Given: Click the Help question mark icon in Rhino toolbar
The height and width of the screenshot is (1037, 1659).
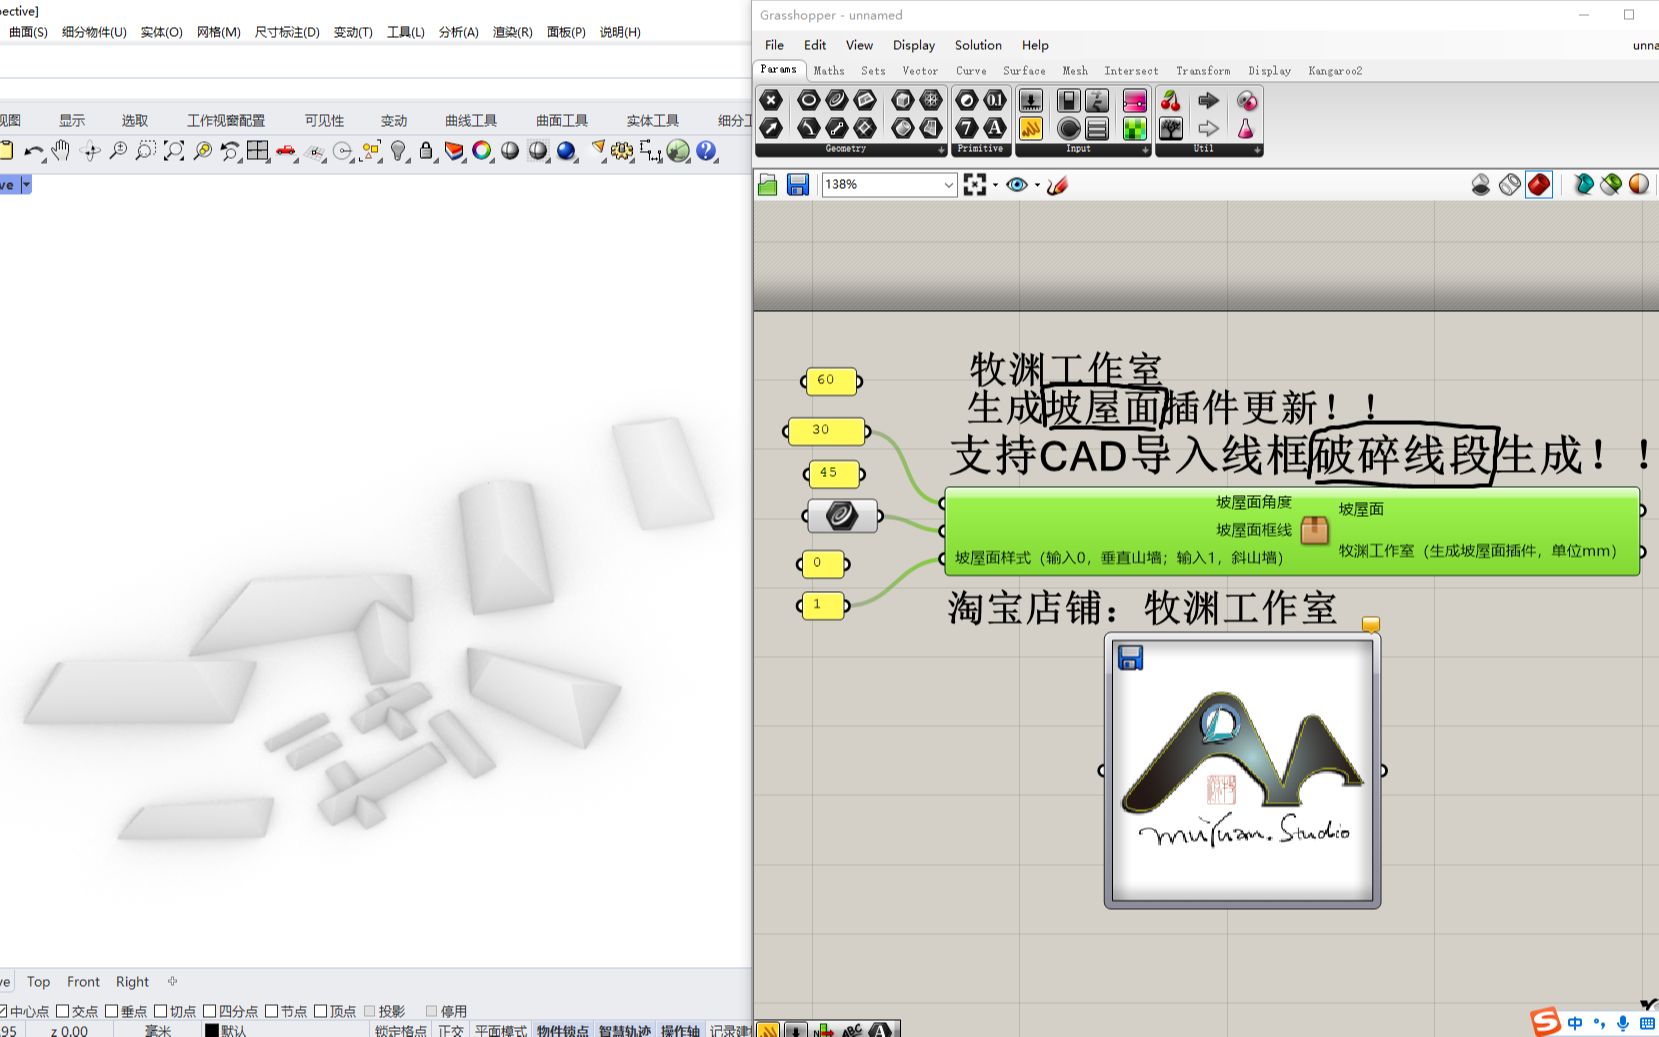Looking at the screenshot, I should click(x=707, y=150).
